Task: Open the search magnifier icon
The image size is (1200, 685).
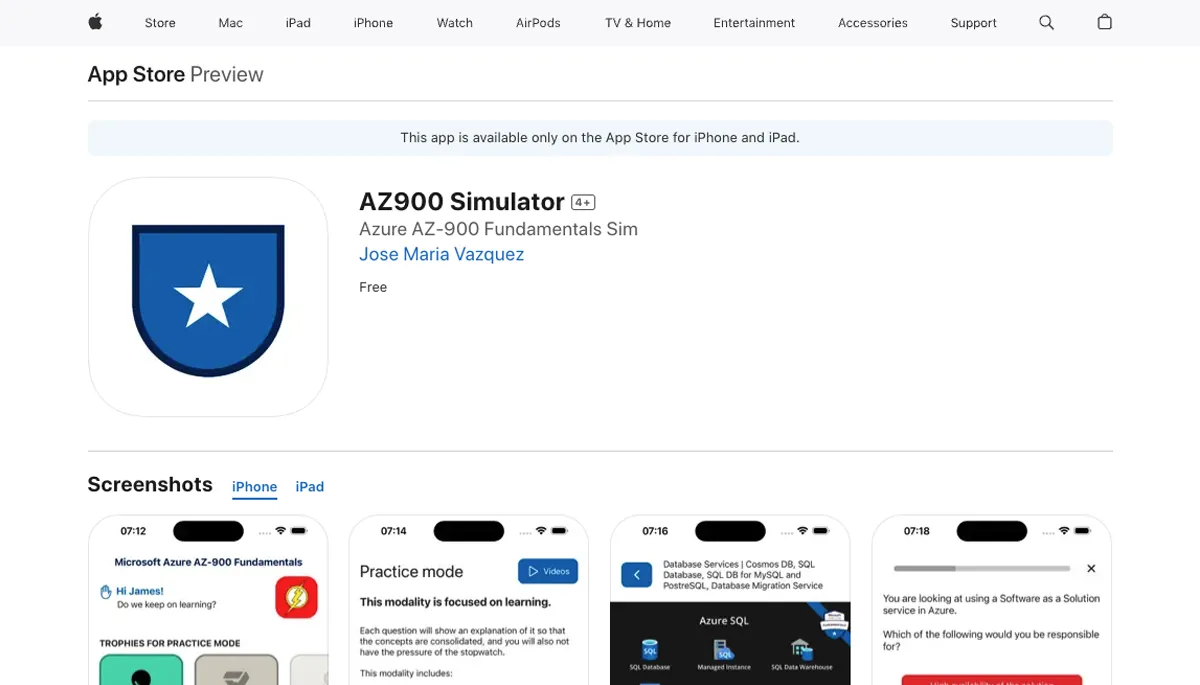Action: 1046,22
